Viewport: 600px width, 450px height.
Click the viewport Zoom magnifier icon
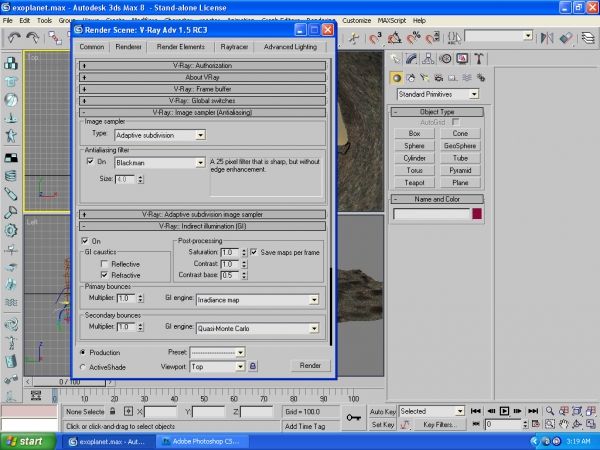click(550, 411)
